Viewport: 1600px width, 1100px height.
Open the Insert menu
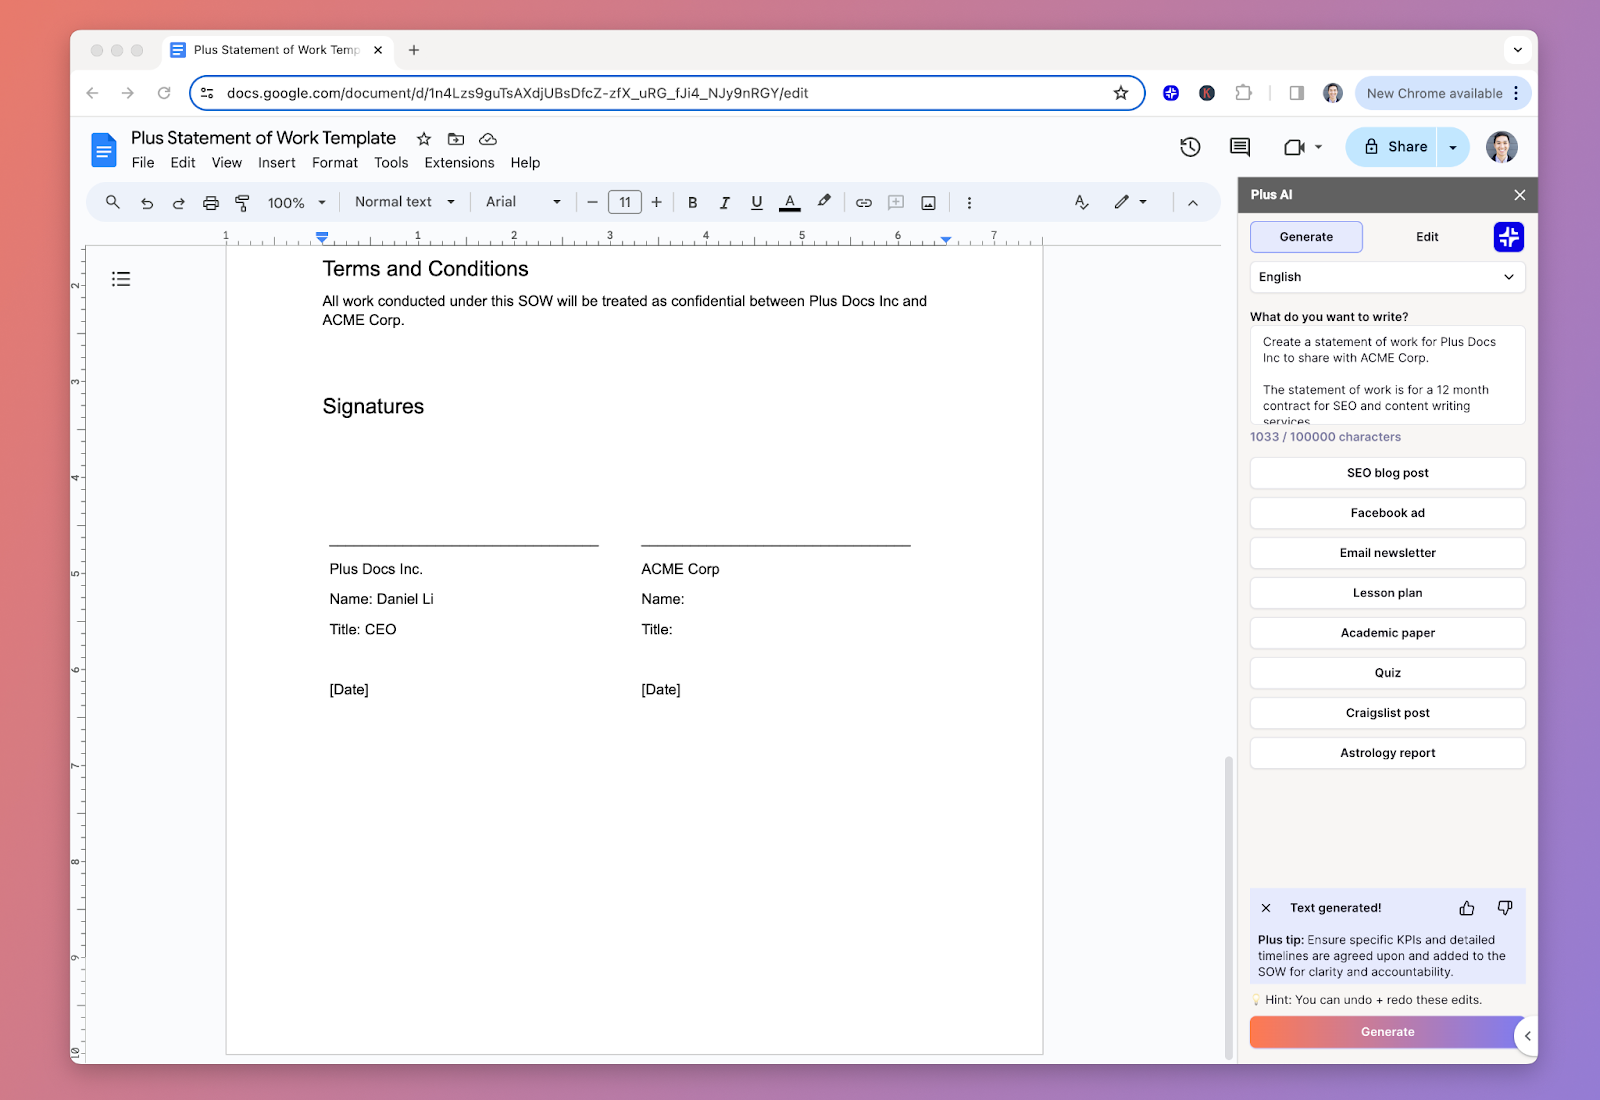pos(277,163)
